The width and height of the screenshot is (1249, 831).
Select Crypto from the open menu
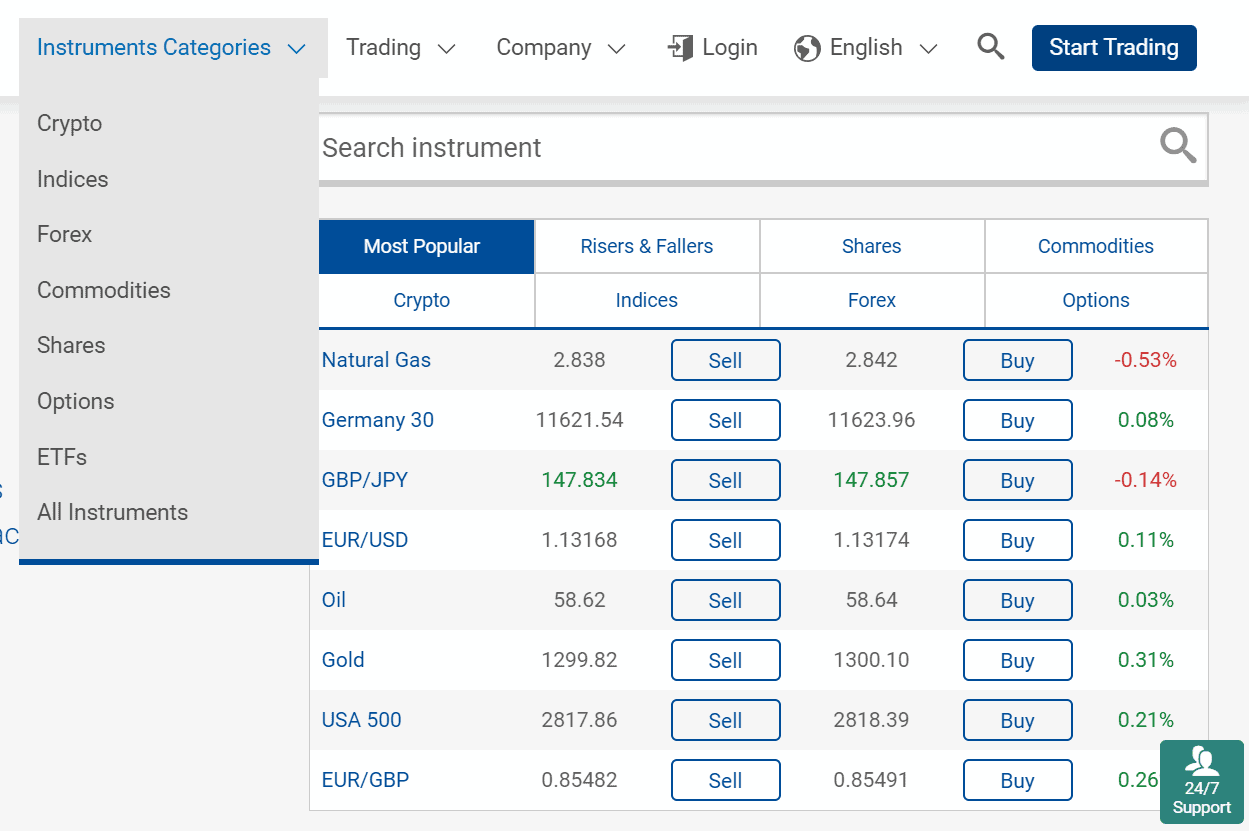(x=69, y=123)
